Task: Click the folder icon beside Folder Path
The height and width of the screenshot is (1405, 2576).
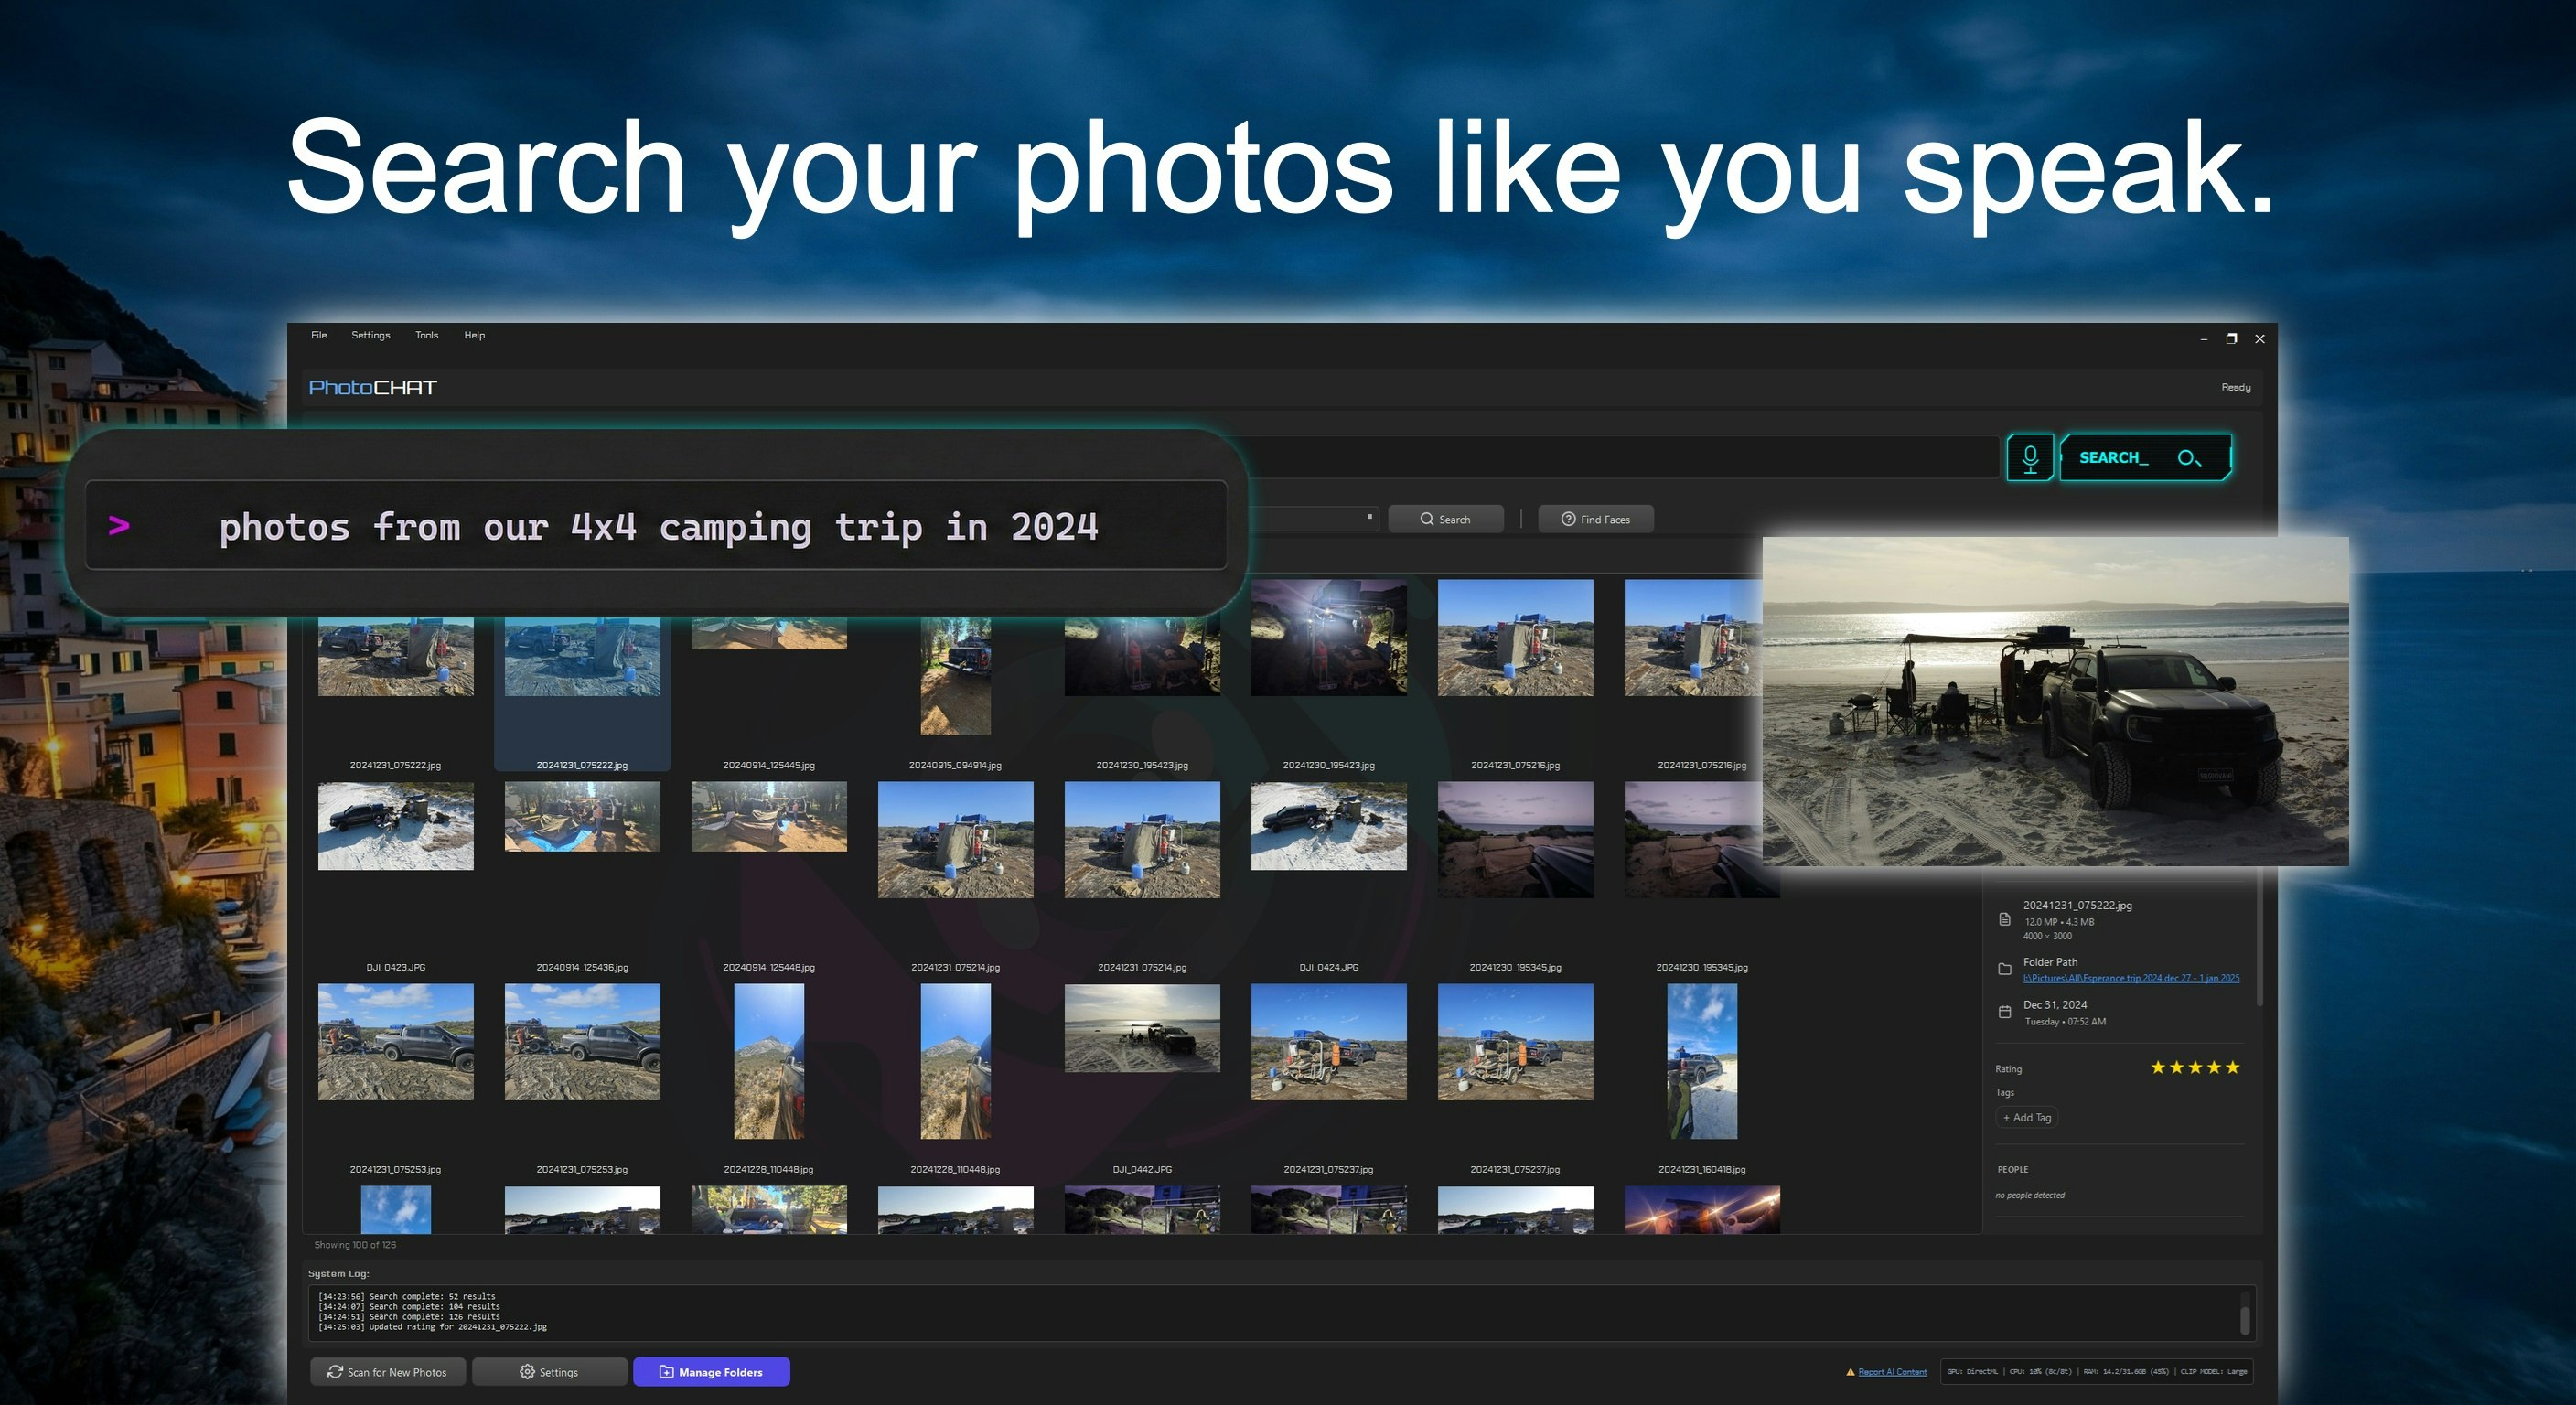Action: click(2004, 969)
